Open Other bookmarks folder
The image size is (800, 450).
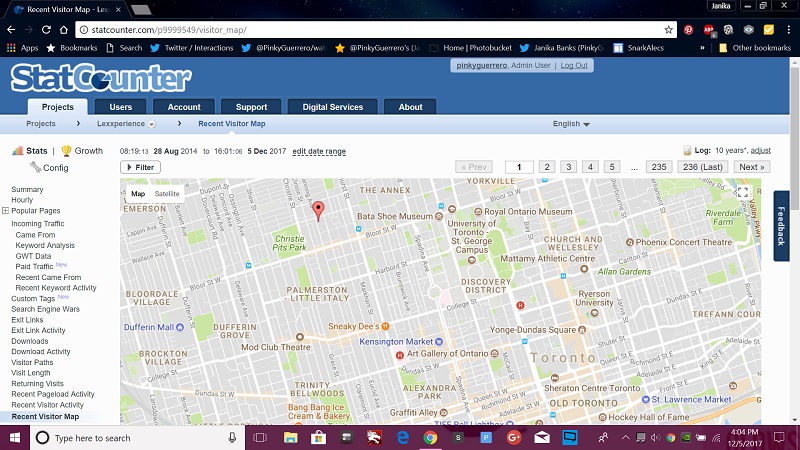(755, 47)
